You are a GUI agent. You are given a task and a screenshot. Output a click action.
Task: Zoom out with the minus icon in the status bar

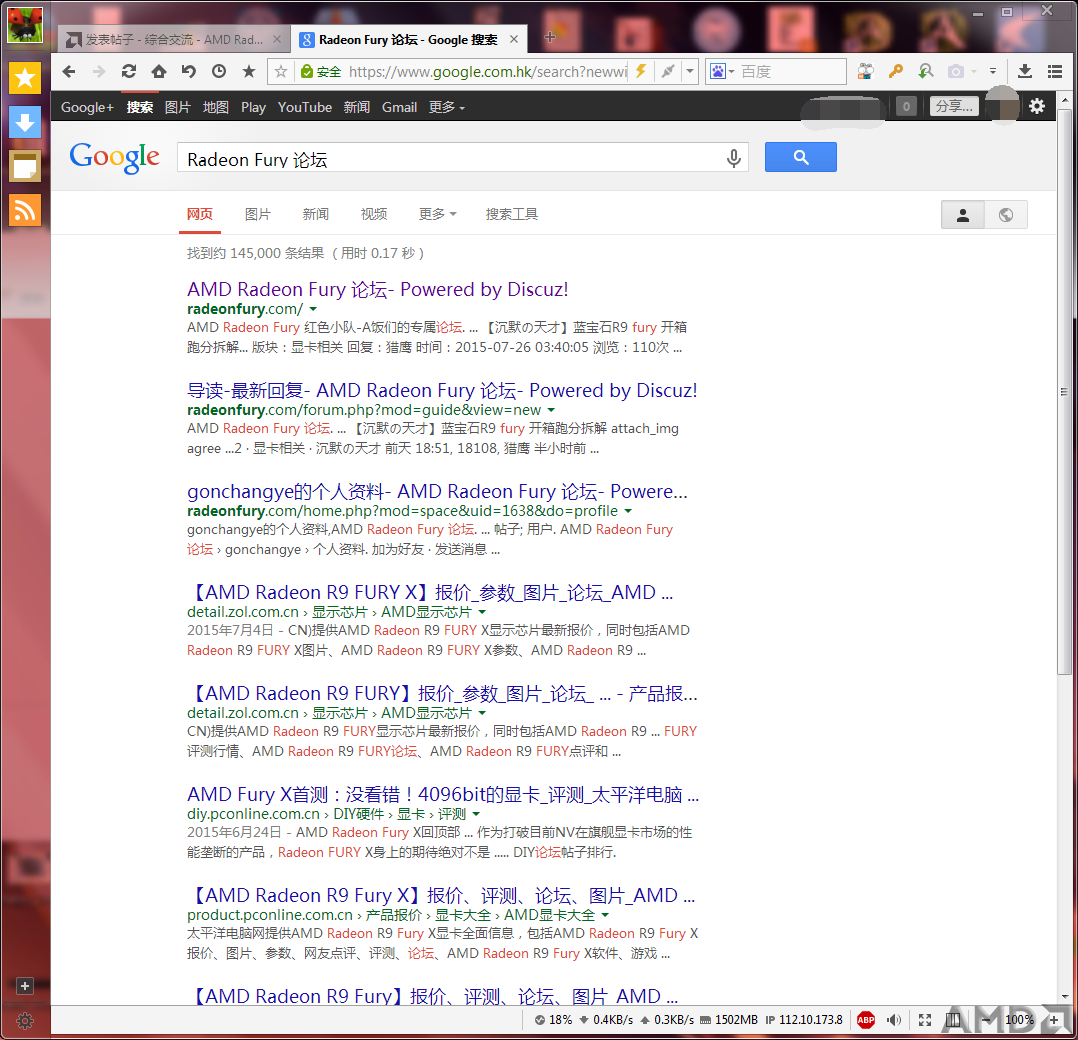pyautogui.click(x=988, y=1020)
